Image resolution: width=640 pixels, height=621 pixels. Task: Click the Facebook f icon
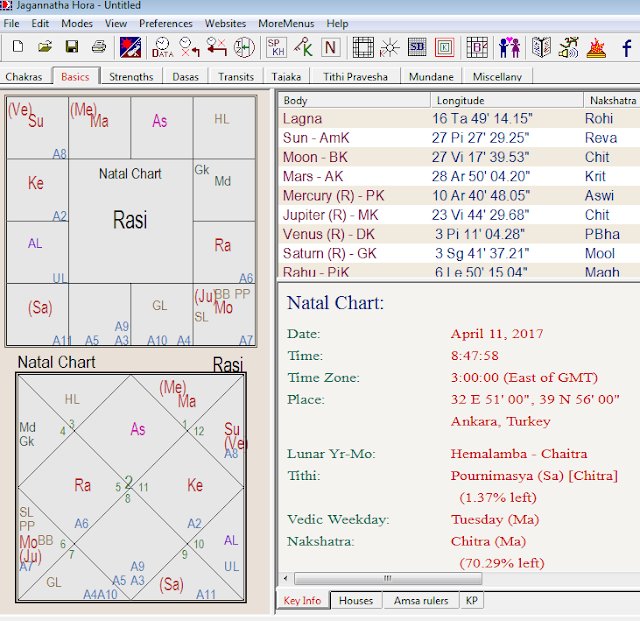(x=627, y=47)
